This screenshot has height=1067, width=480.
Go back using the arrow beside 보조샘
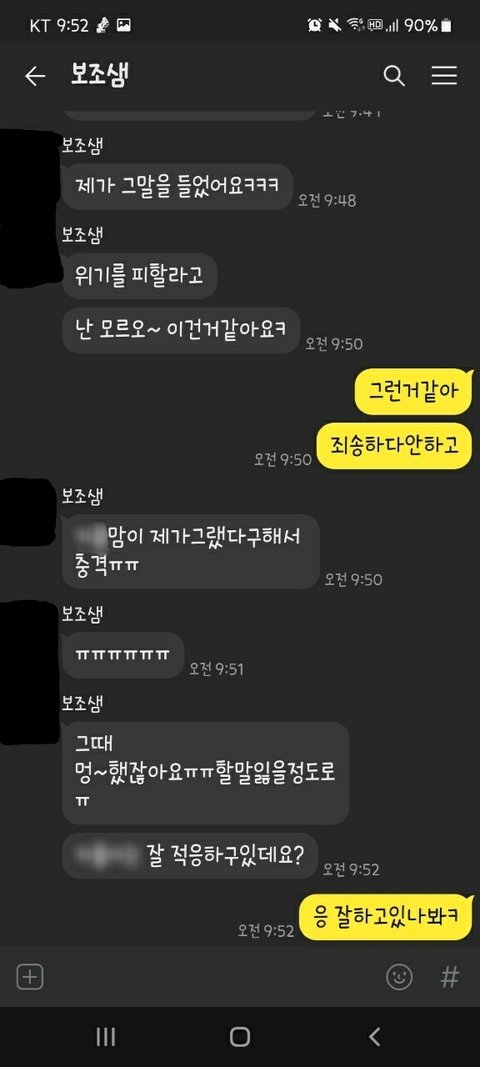(x=35, y=76)
